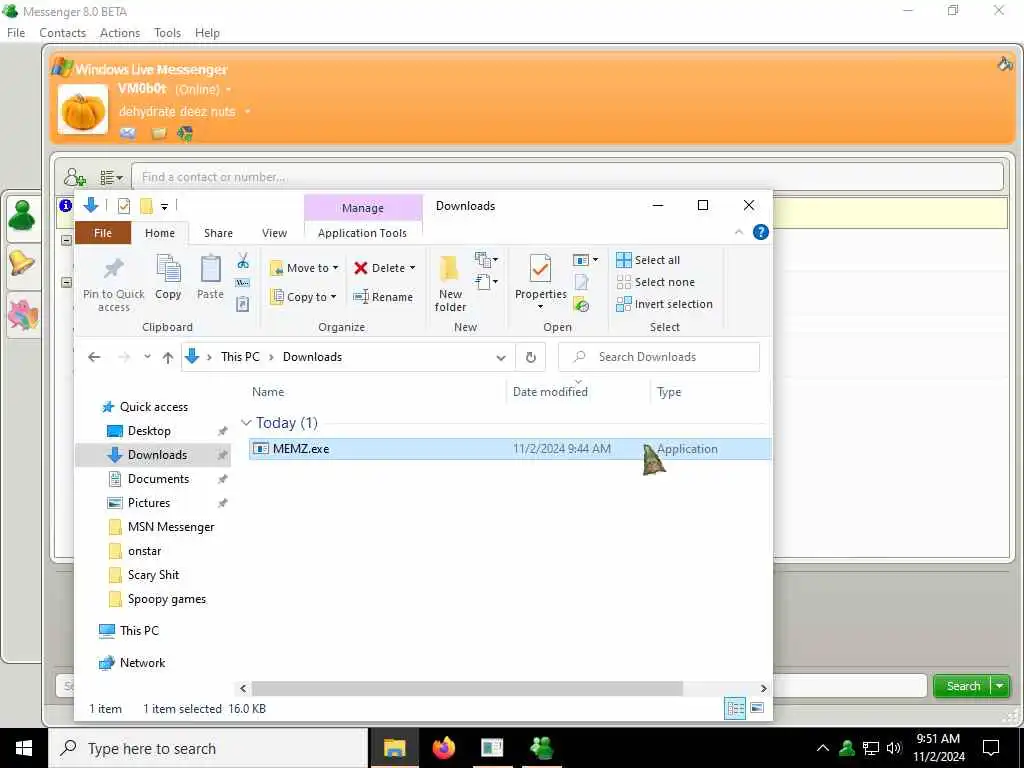Switch to large thumbnails view icon
The height and width of the screenshot is (768, 1024).
(757, 708)
